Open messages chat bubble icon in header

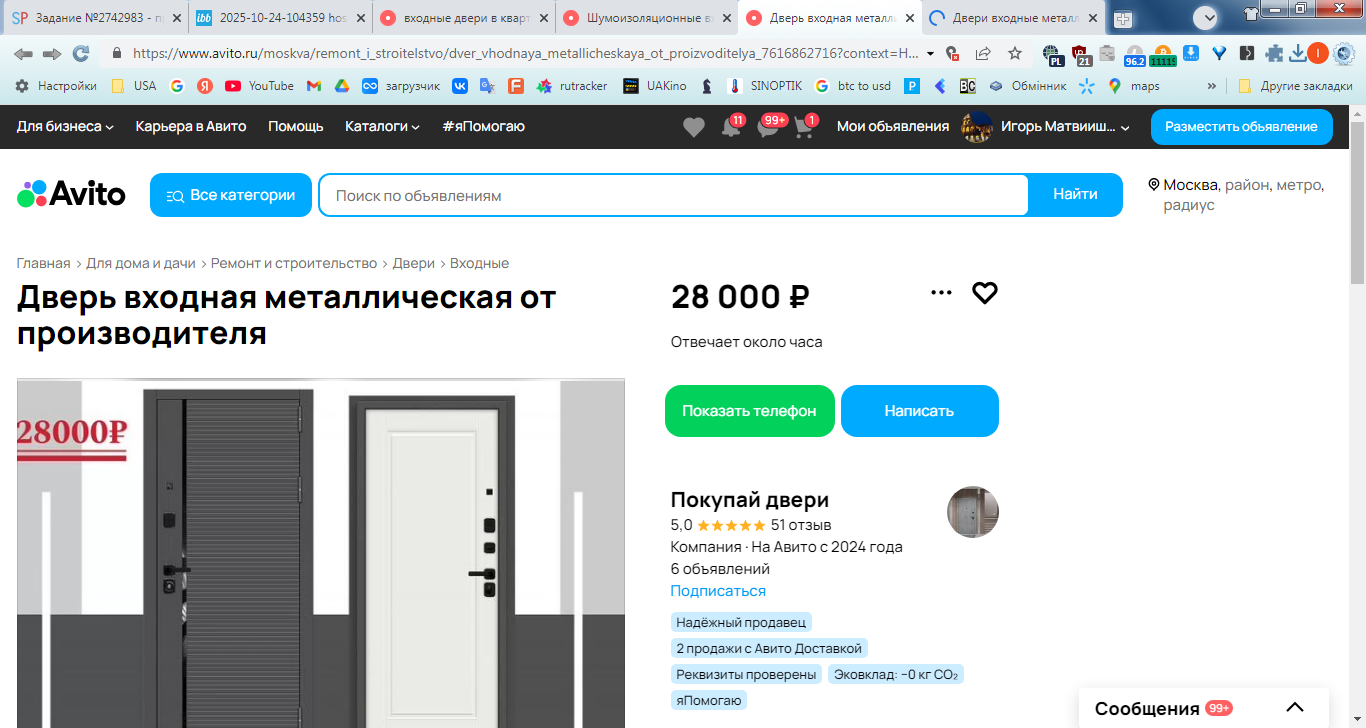pos(768,128)
